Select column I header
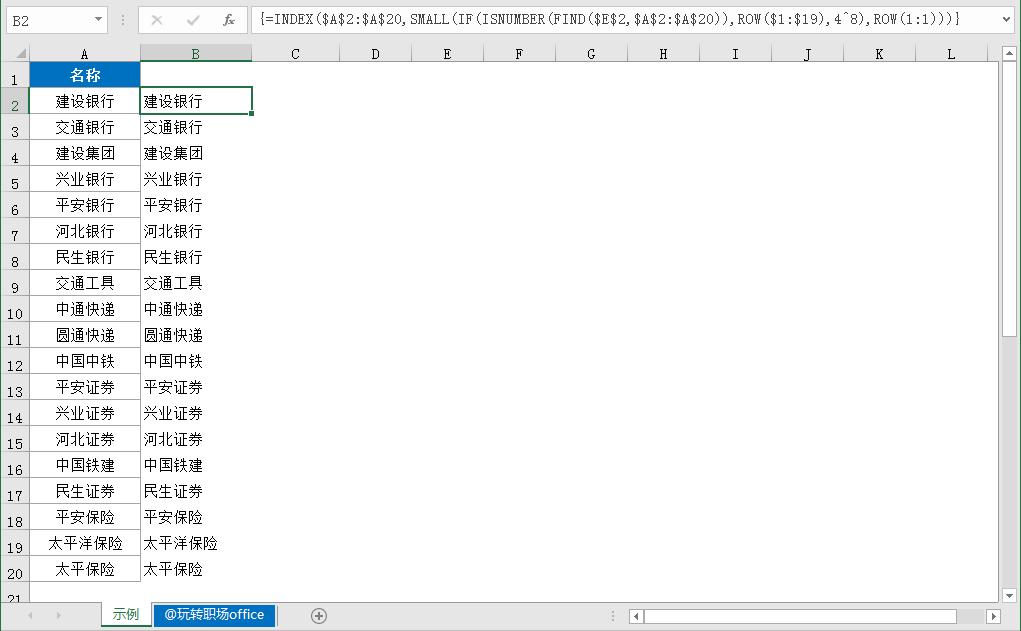The image size is (1021, 631). click(x=735, y=54)
